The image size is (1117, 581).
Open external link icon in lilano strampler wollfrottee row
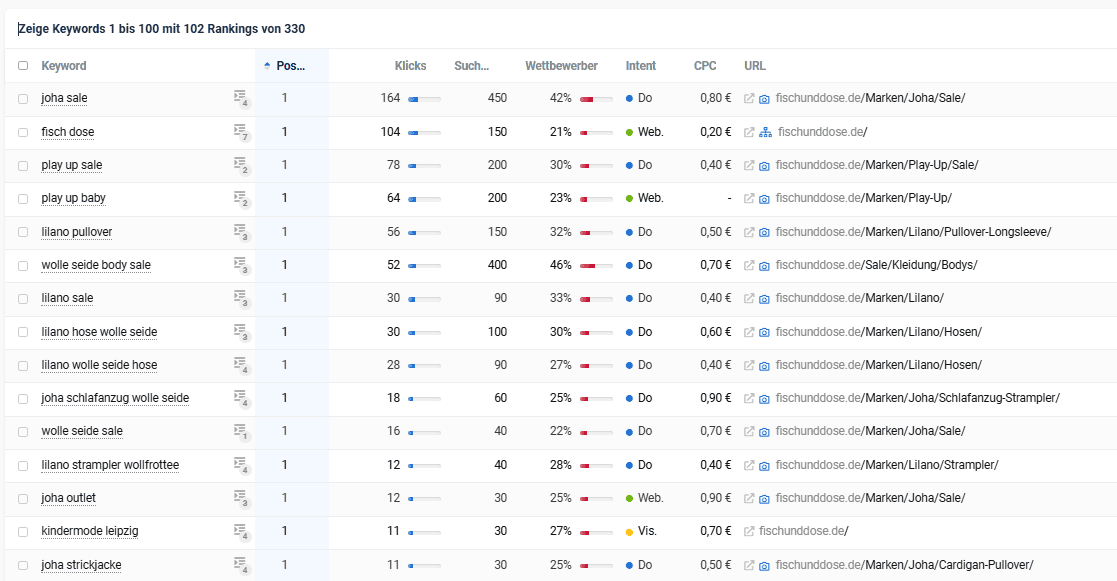[x=749, y=465]
